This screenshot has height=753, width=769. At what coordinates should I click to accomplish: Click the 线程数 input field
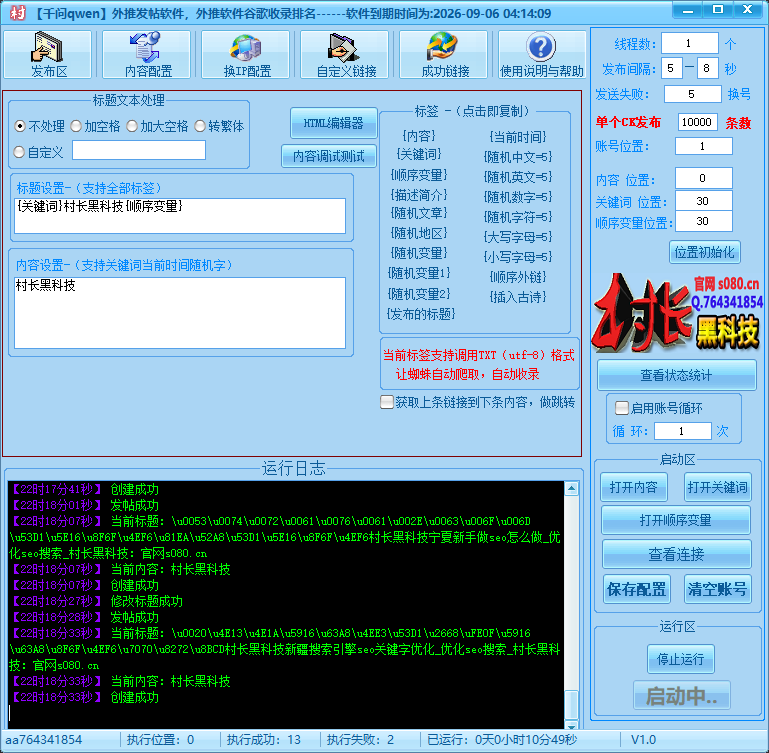690,43
